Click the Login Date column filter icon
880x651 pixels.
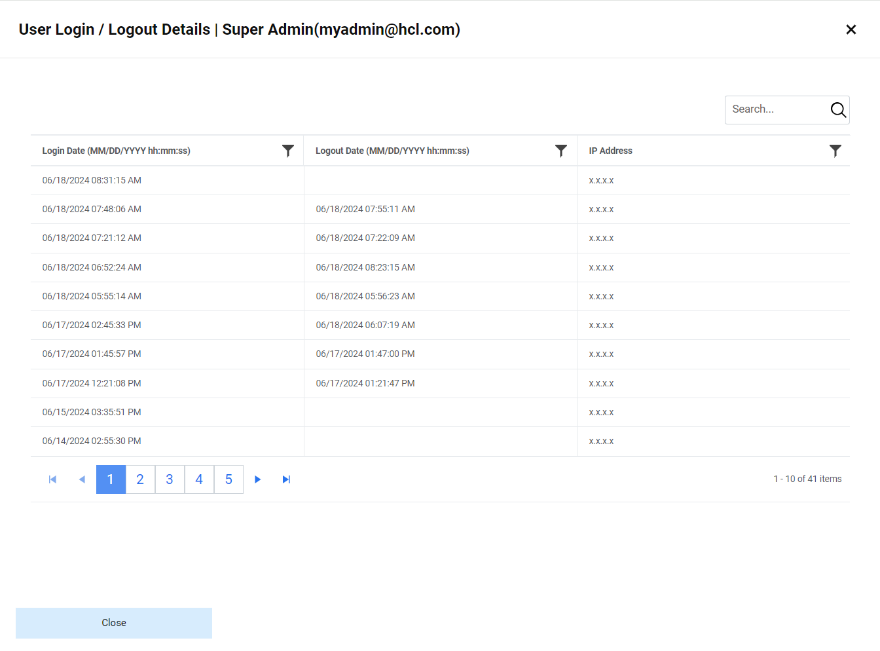288,151
